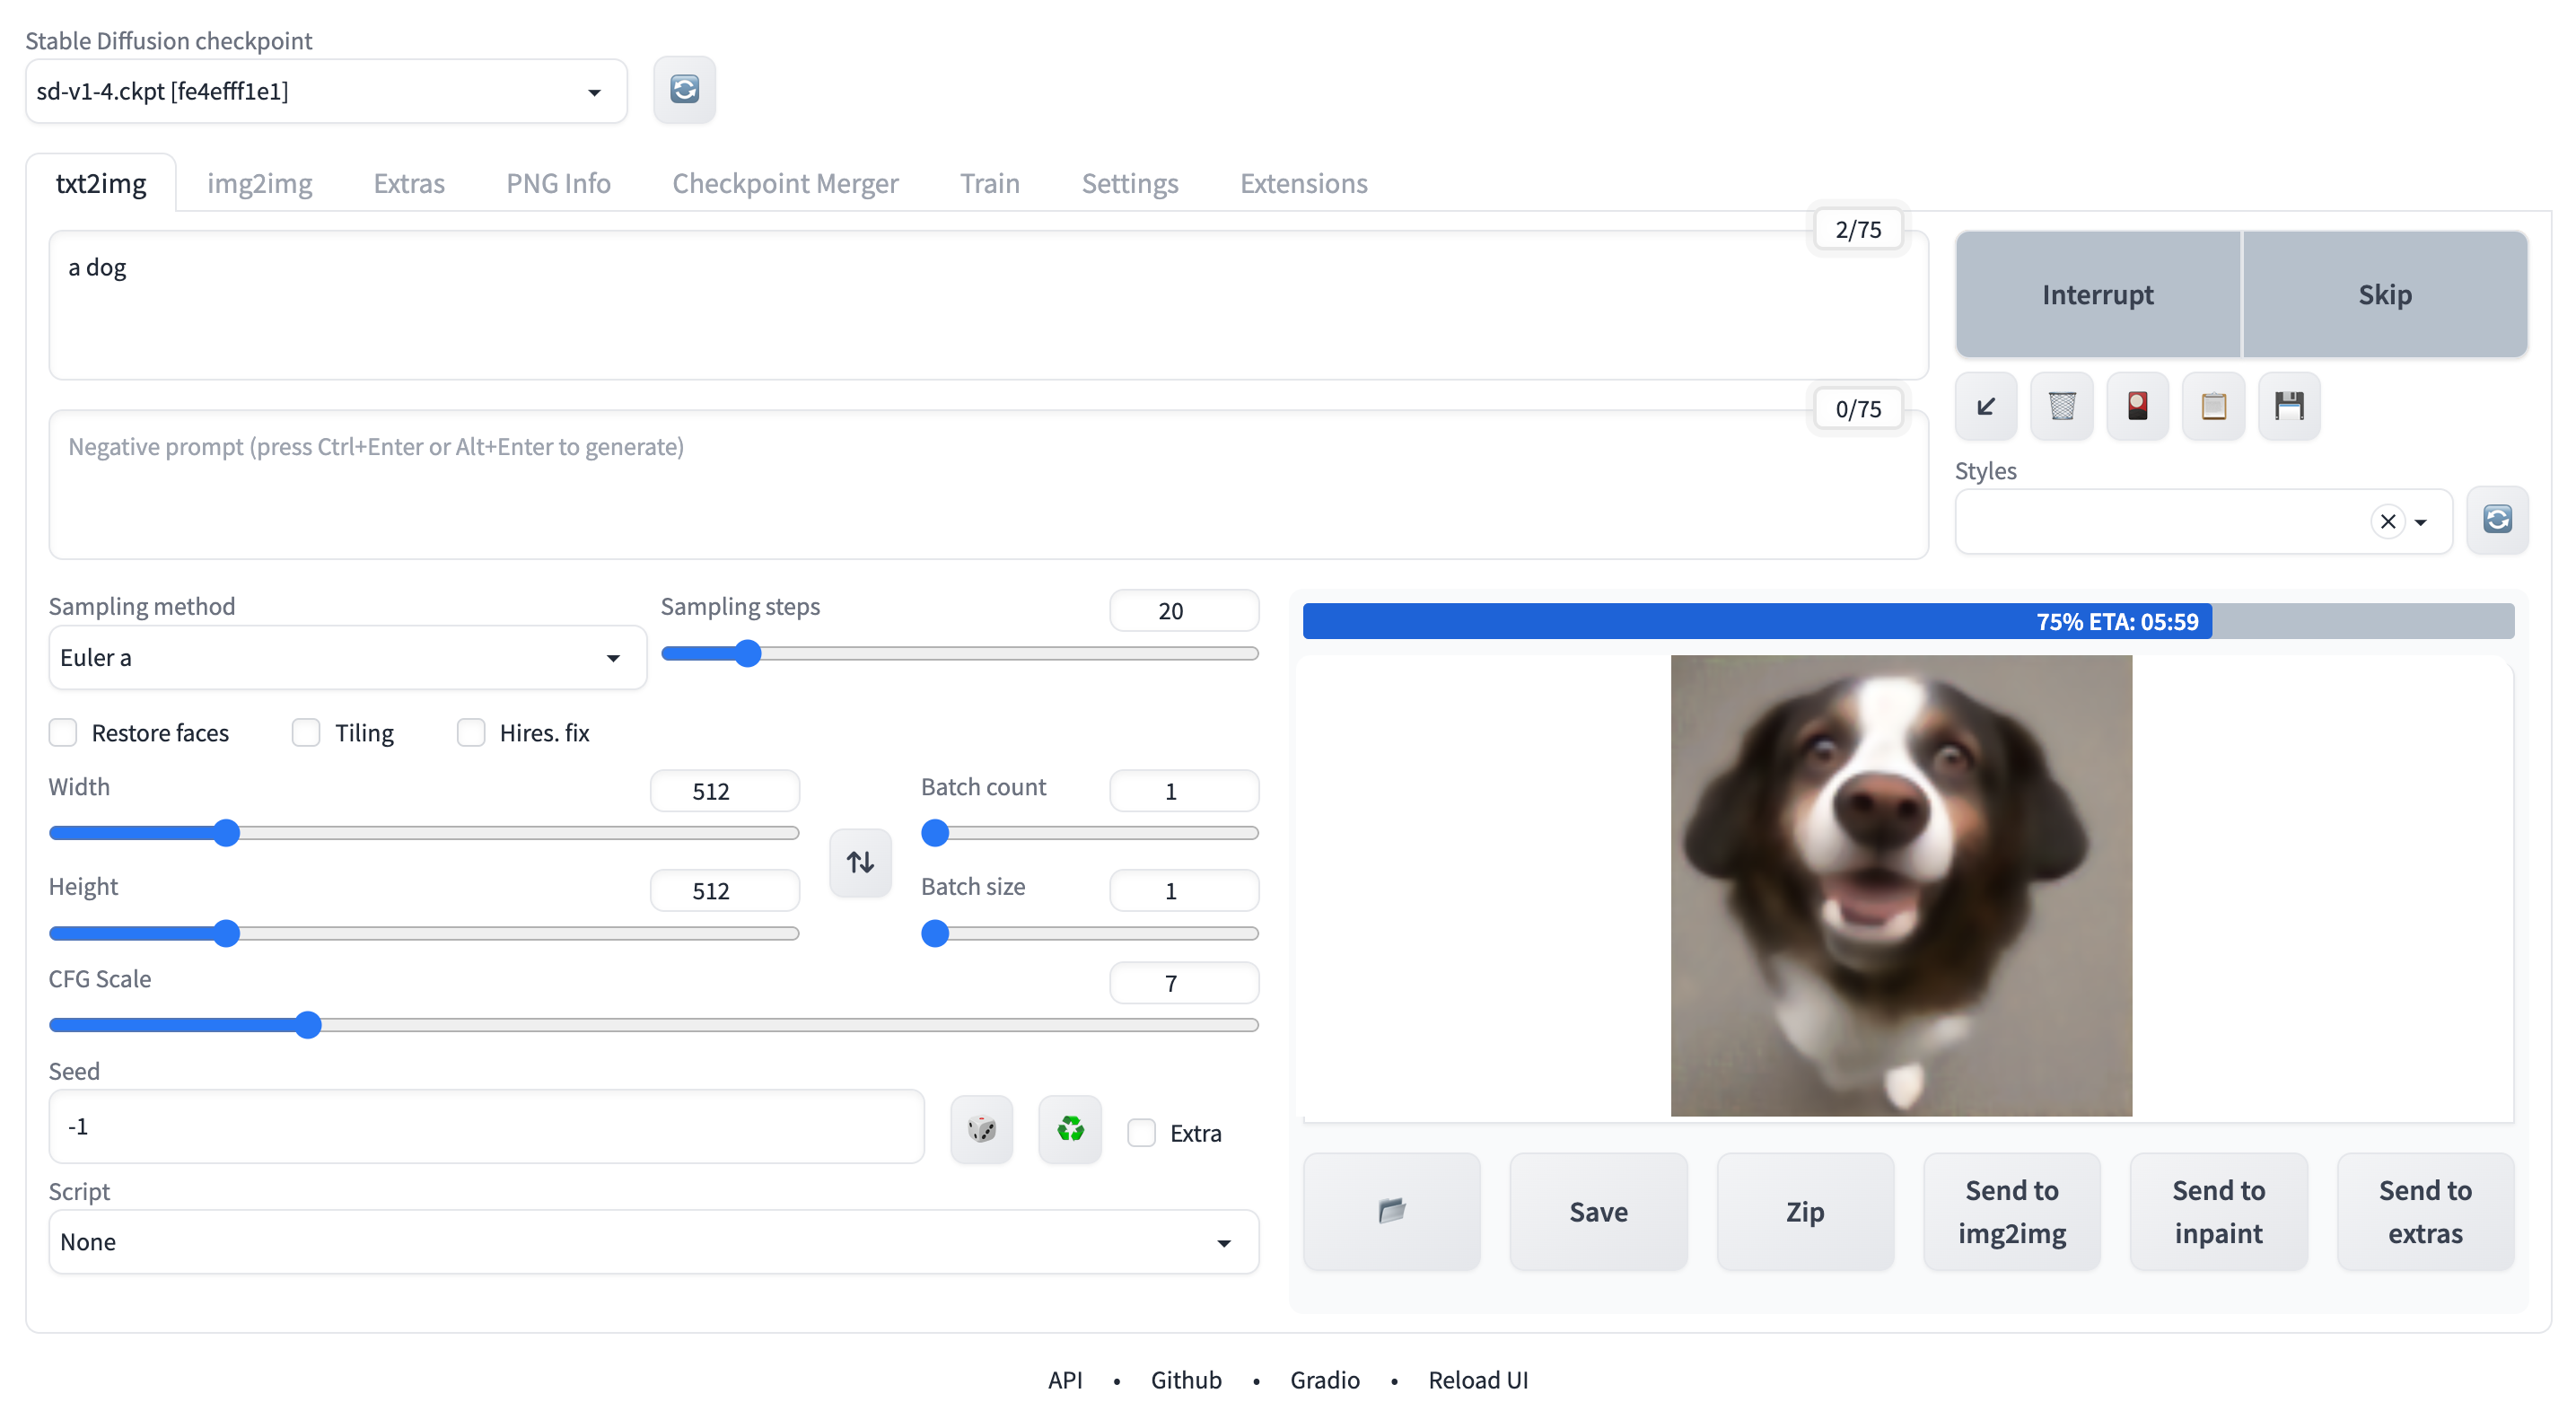Toggle the Tiling checkbox
The height and width of the screenshot is (1402, 2576).
(306, 733)
